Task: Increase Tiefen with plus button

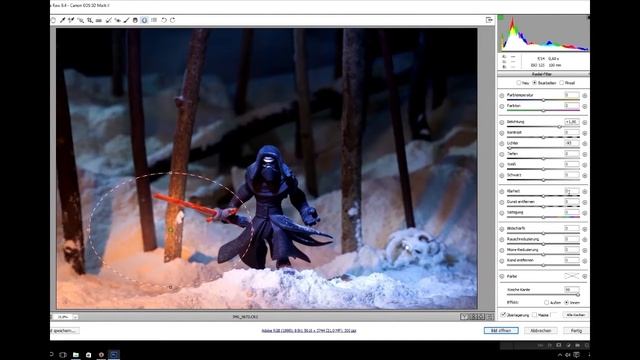Action: pyautogui.click(x=584, y=154)
